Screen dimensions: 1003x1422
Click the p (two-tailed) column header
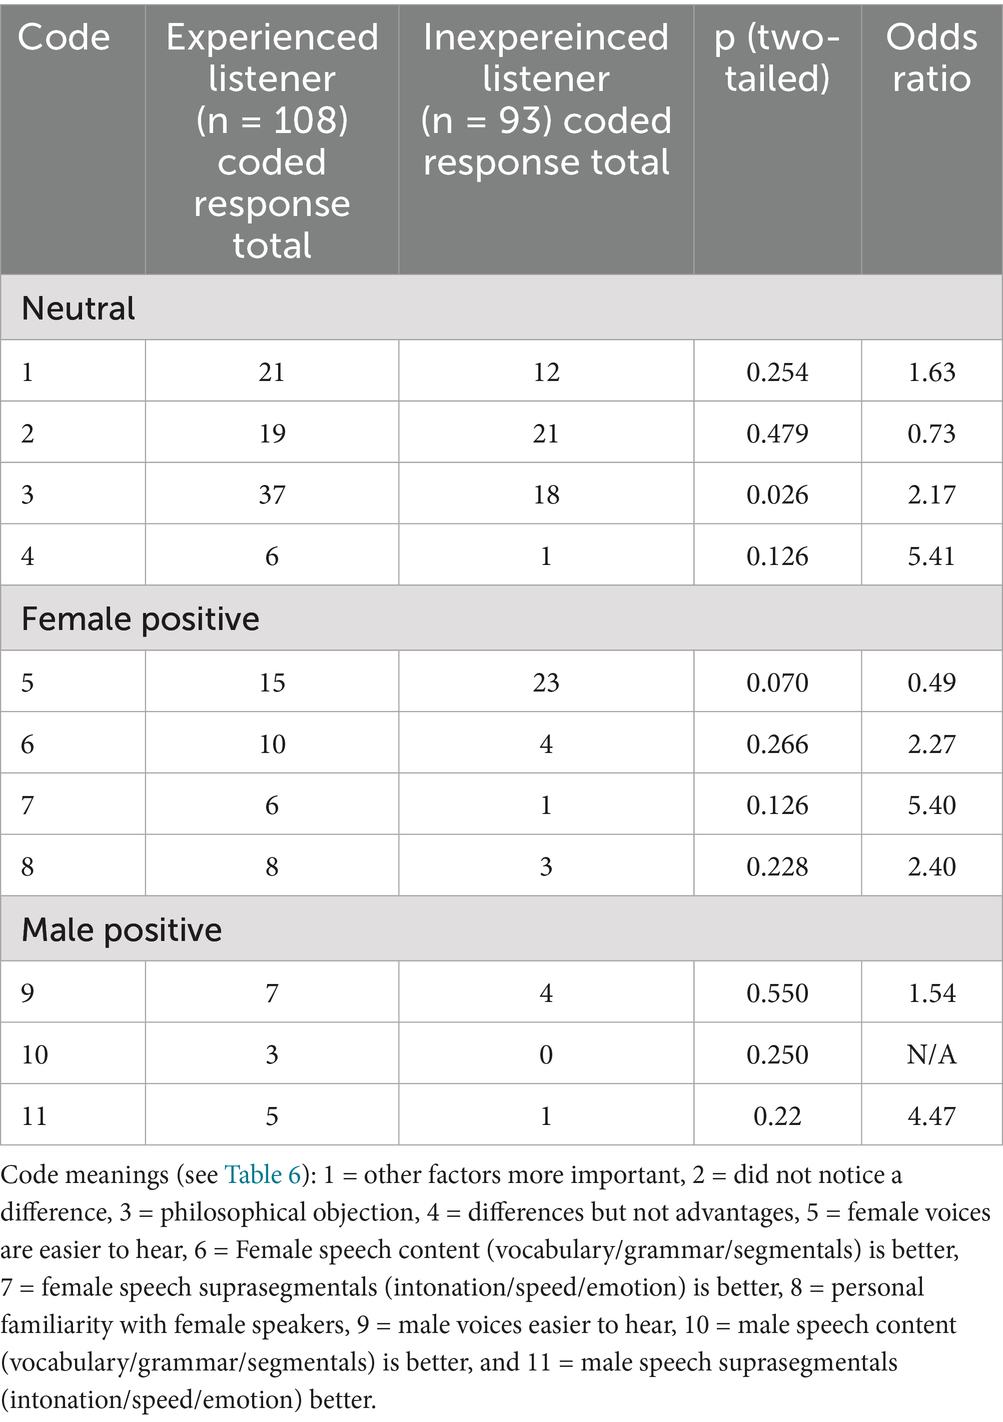point(777,58)
